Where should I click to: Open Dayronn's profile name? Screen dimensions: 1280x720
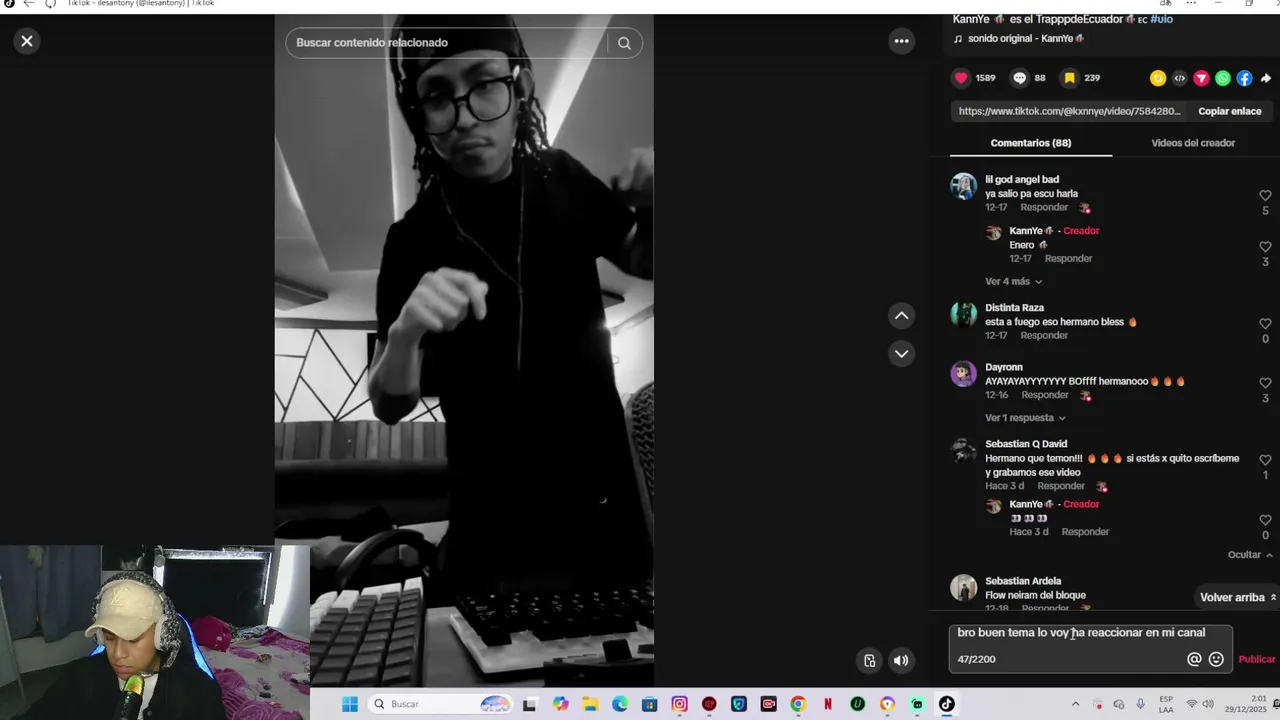(x=1004, y=367)
